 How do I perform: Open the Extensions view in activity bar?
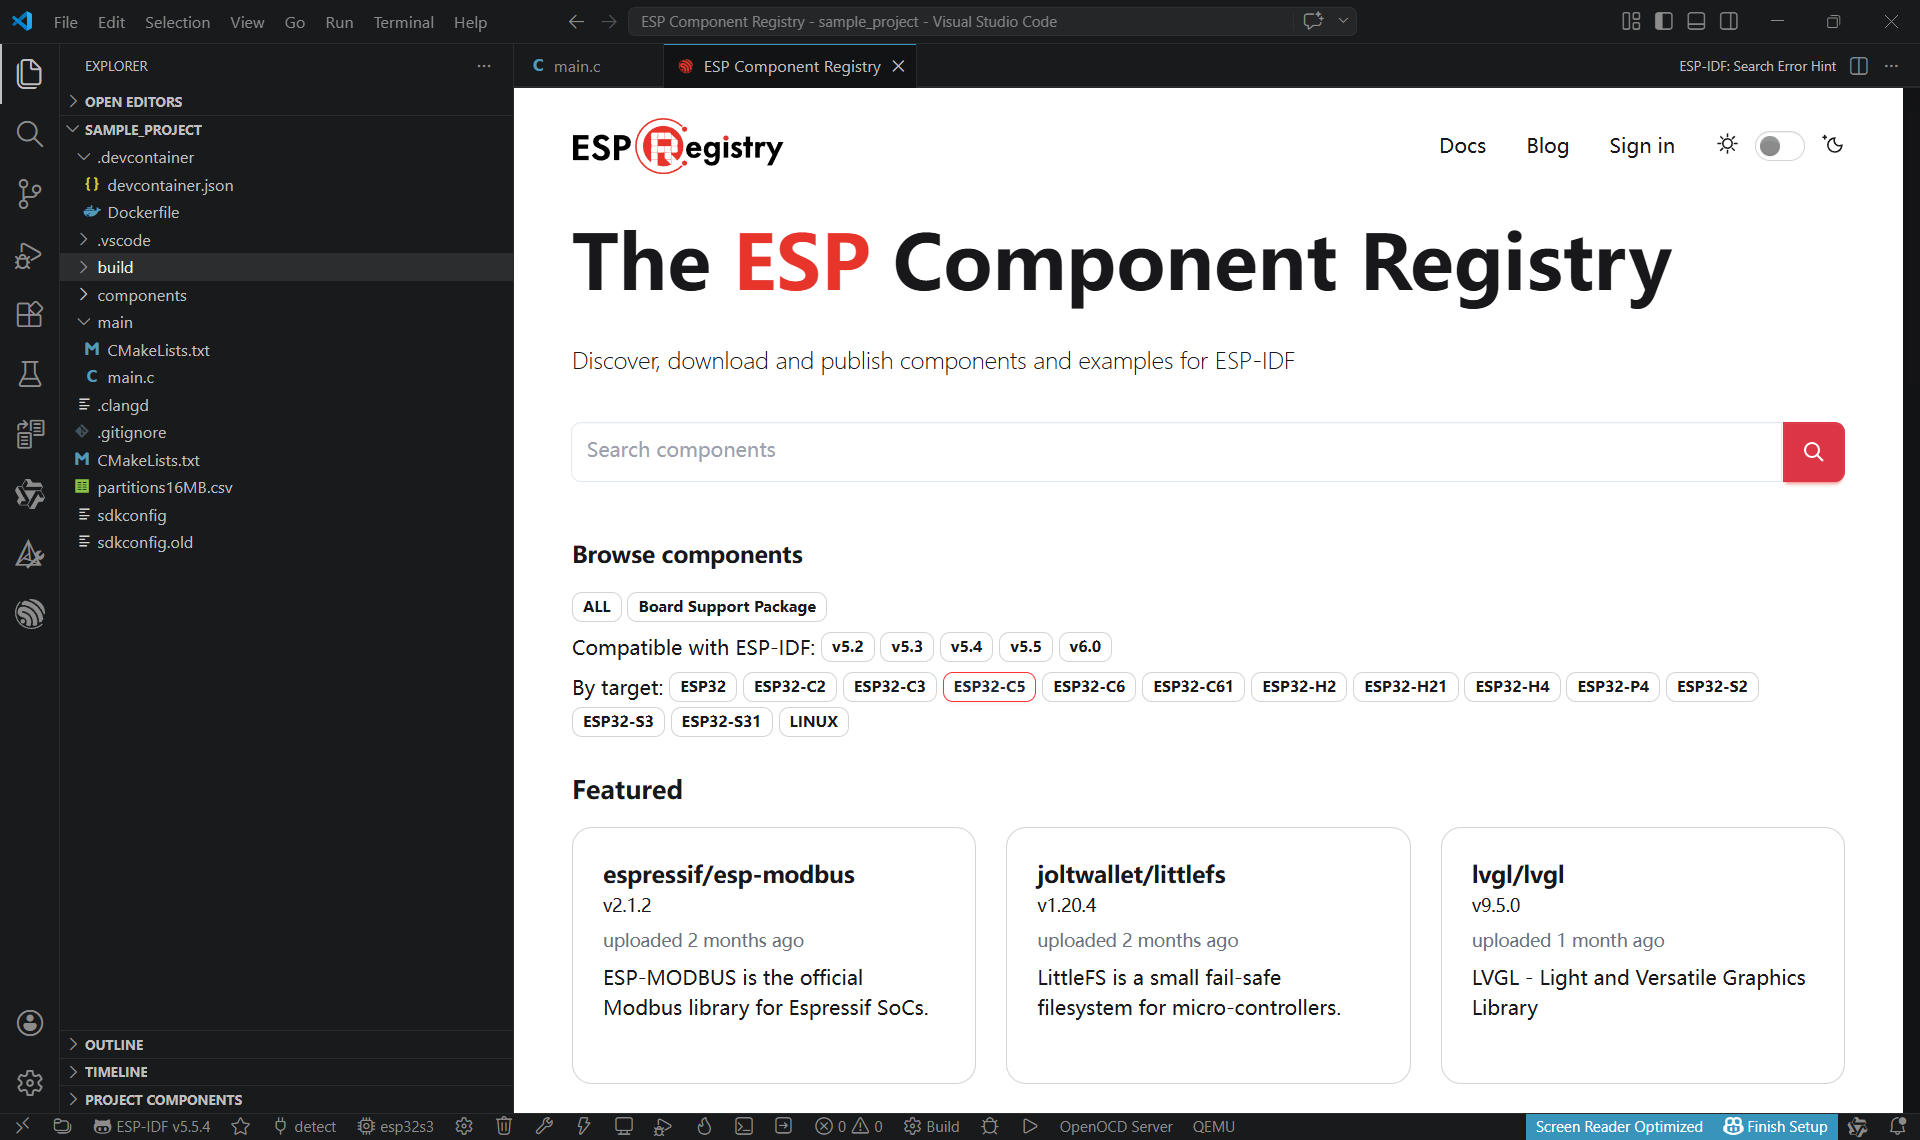[29, 314]
